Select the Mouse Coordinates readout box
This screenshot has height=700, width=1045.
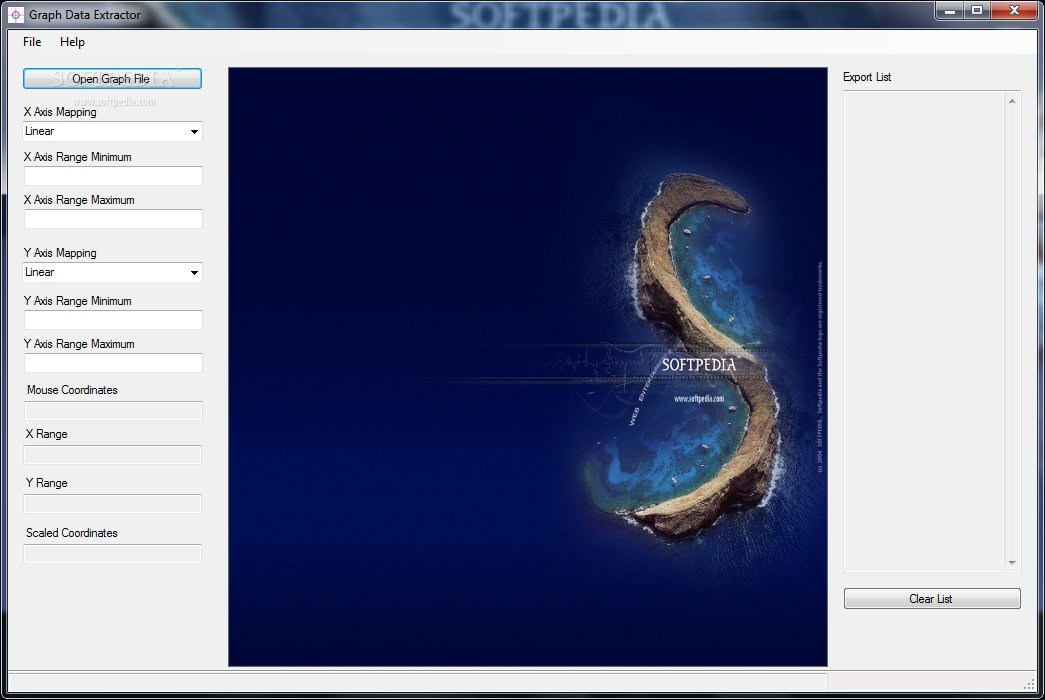click(113, 411)
